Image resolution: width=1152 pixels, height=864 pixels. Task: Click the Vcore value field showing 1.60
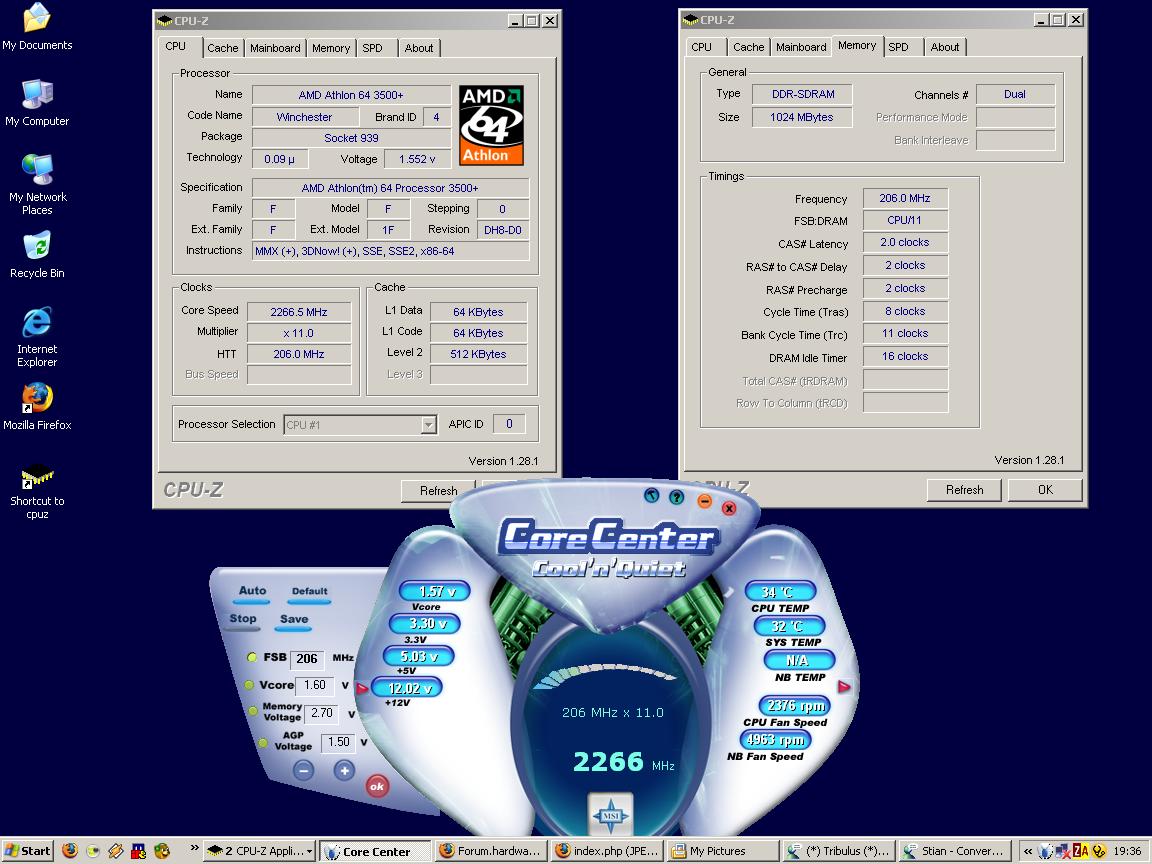[315, 685]
